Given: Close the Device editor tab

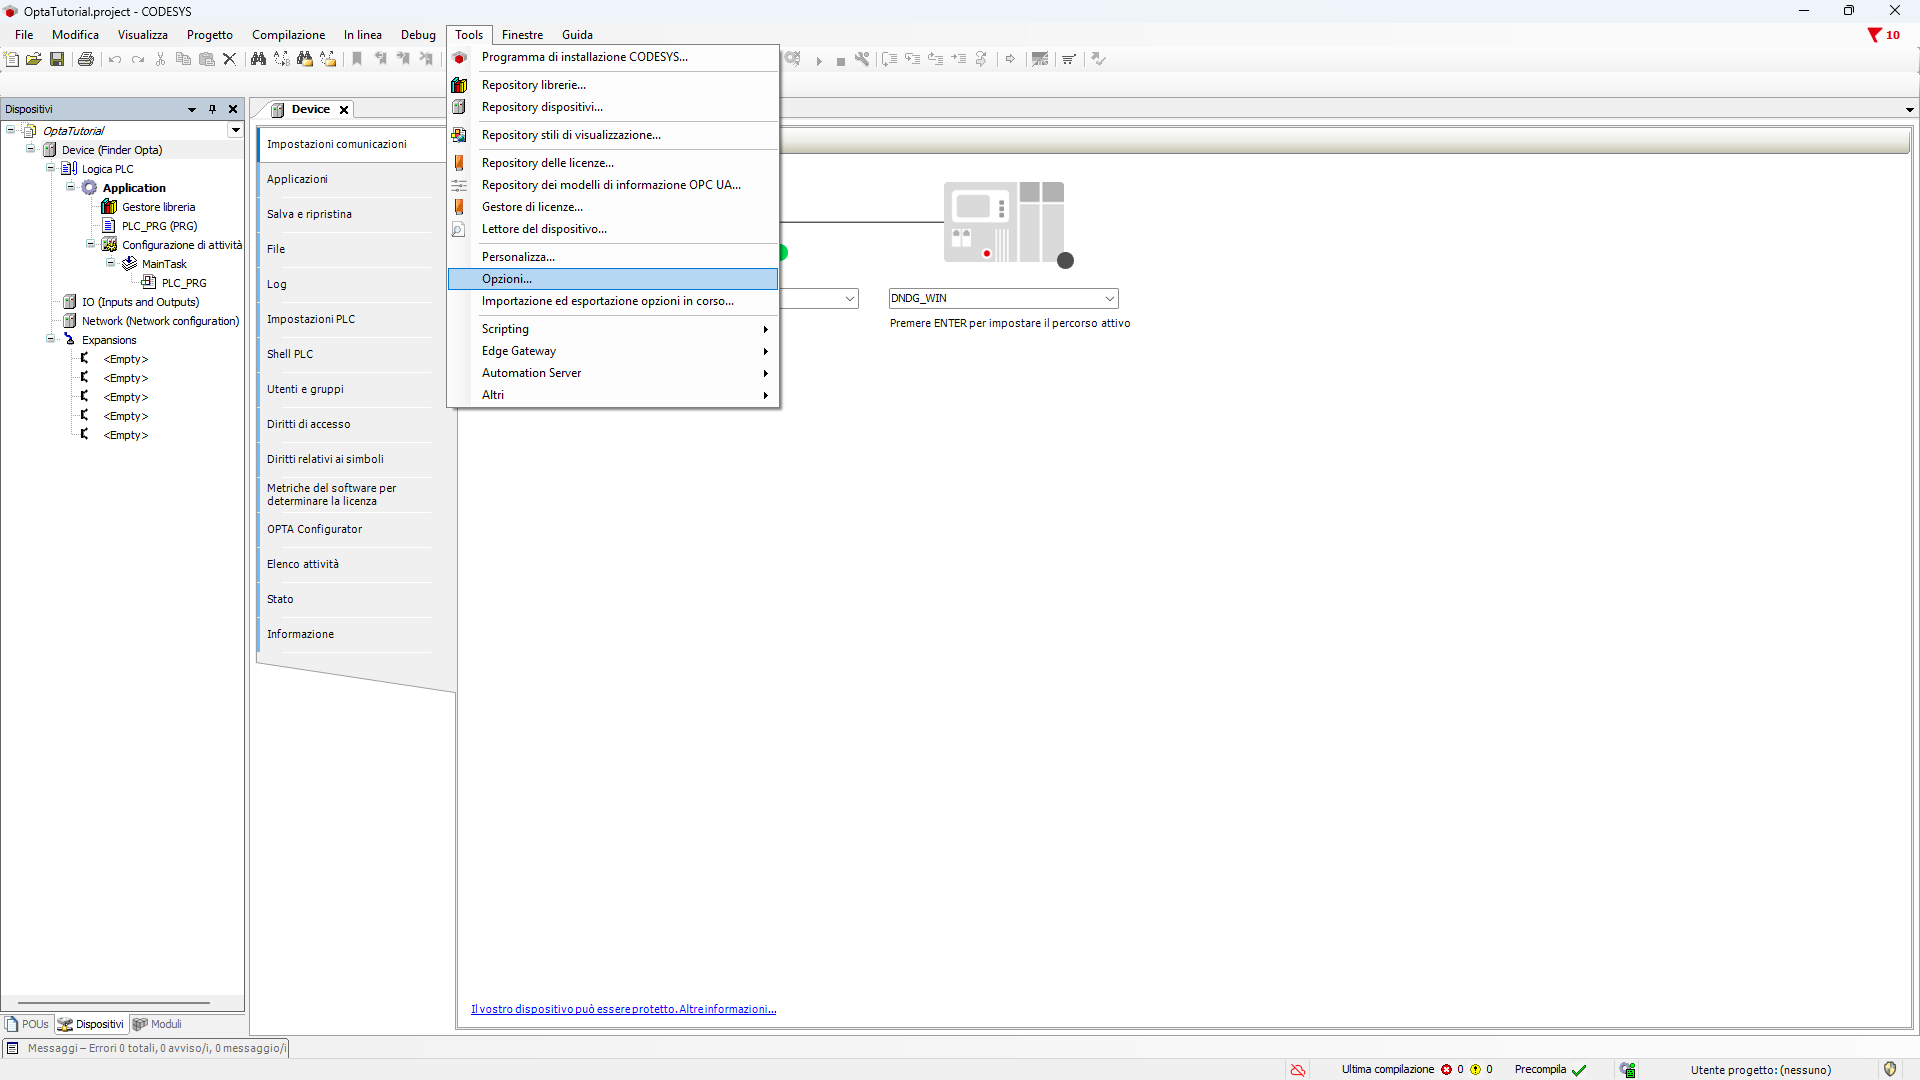Looking at the screenshot, I should (344, 110).
